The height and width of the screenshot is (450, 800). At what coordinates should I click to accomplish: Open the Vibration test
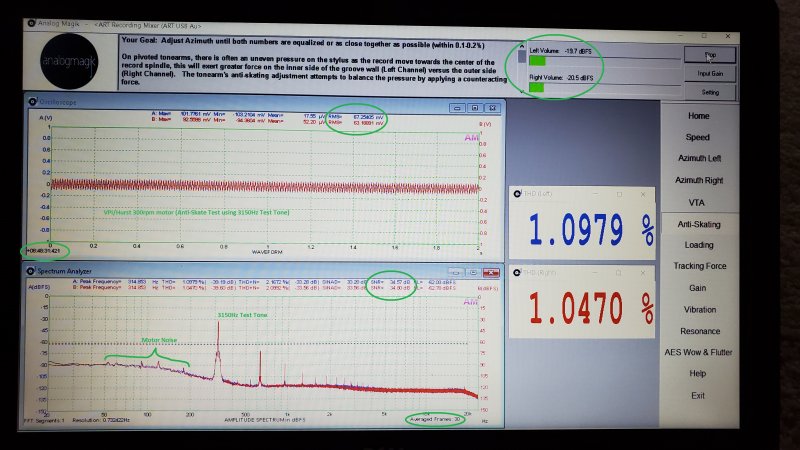pyautogui.click(x=699, y=310)
